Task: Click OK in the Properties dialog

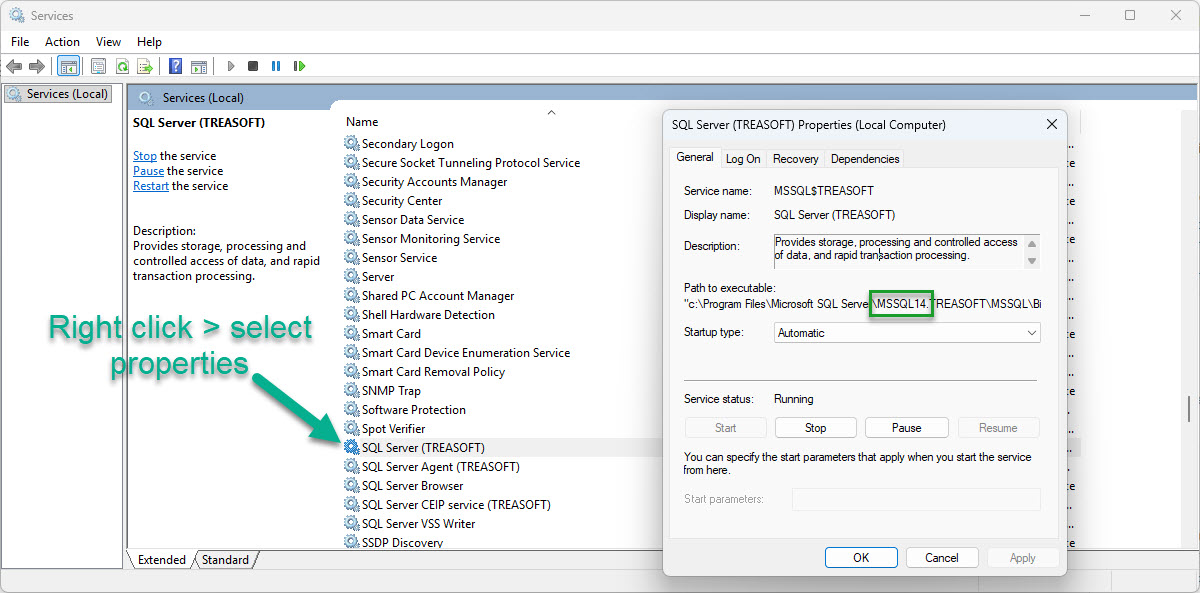Action: [860, 558]
